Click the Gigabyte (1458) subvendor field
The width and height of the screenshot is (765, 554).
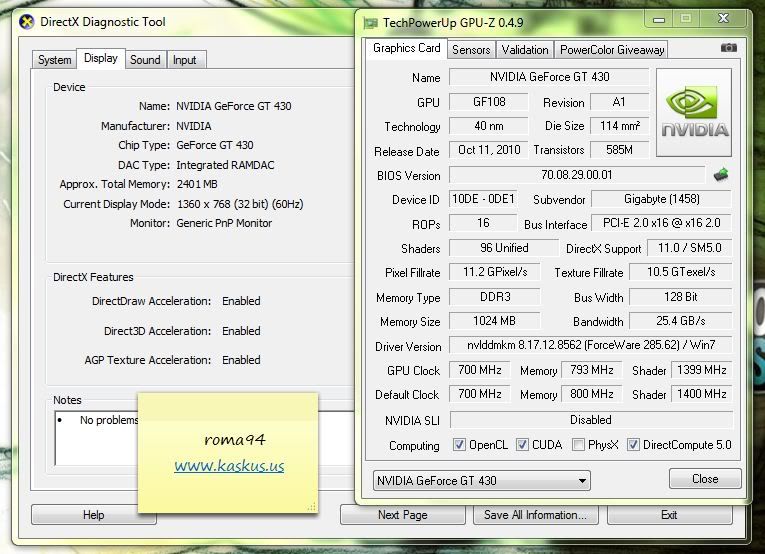coord(662,199)
